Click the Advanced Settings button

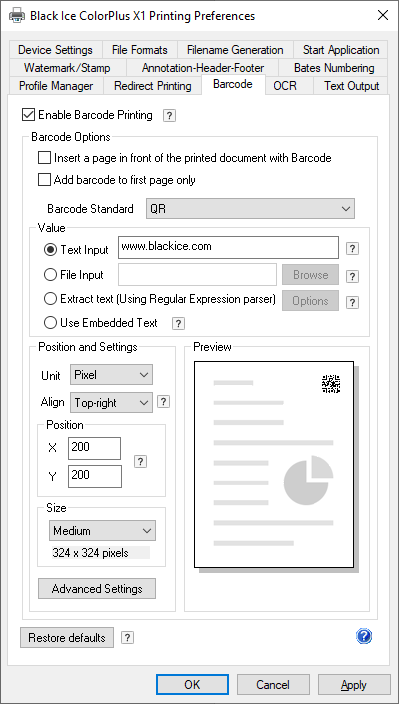97,589
